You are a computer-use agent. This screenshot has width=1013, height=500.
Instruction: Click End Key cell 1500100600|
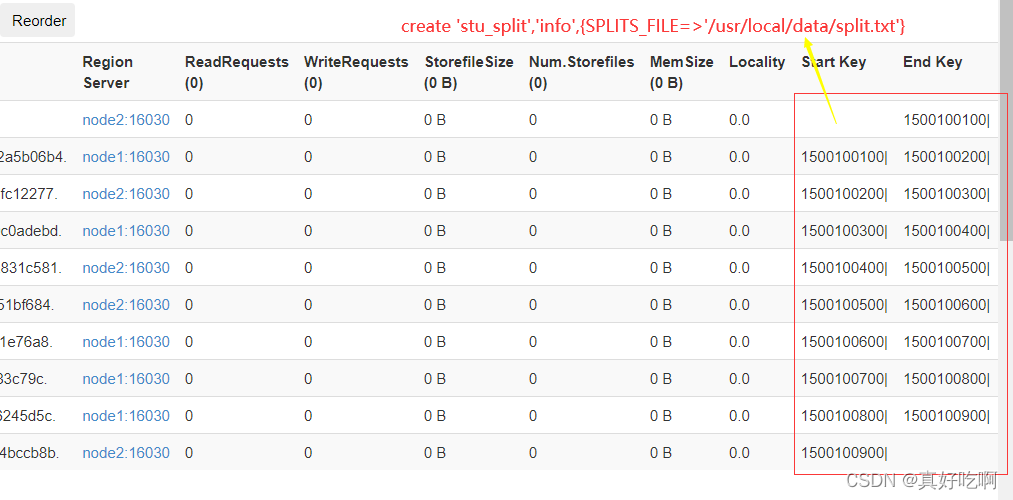pos(946,304)
